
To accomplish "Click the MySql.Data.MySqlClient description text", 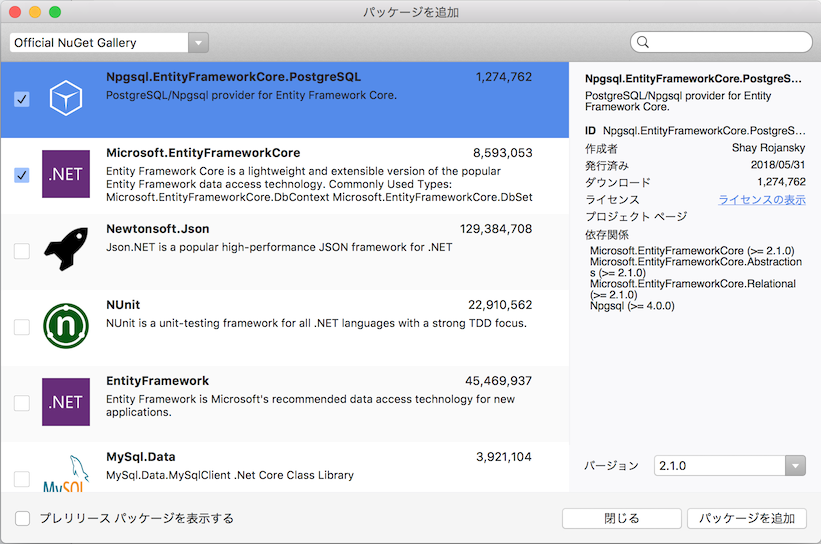I will click(x=230, y=475).
